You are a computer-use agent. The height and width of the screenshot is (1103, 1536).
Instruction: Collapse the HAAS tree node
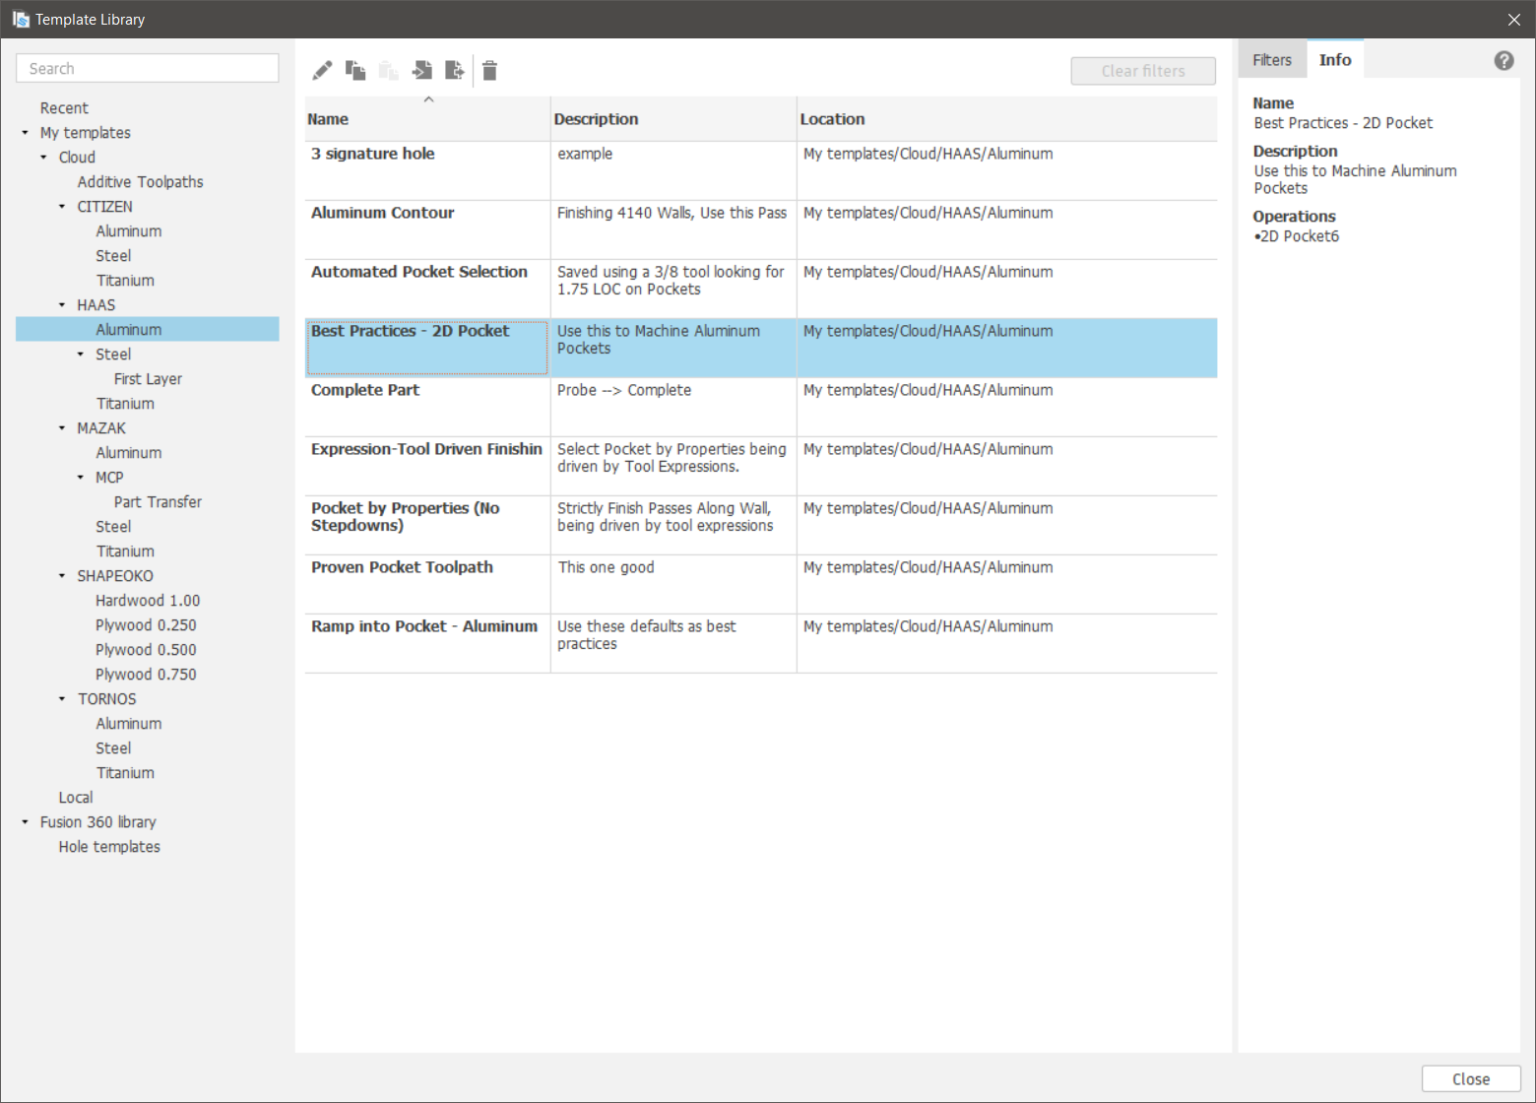tap(60, 304)
